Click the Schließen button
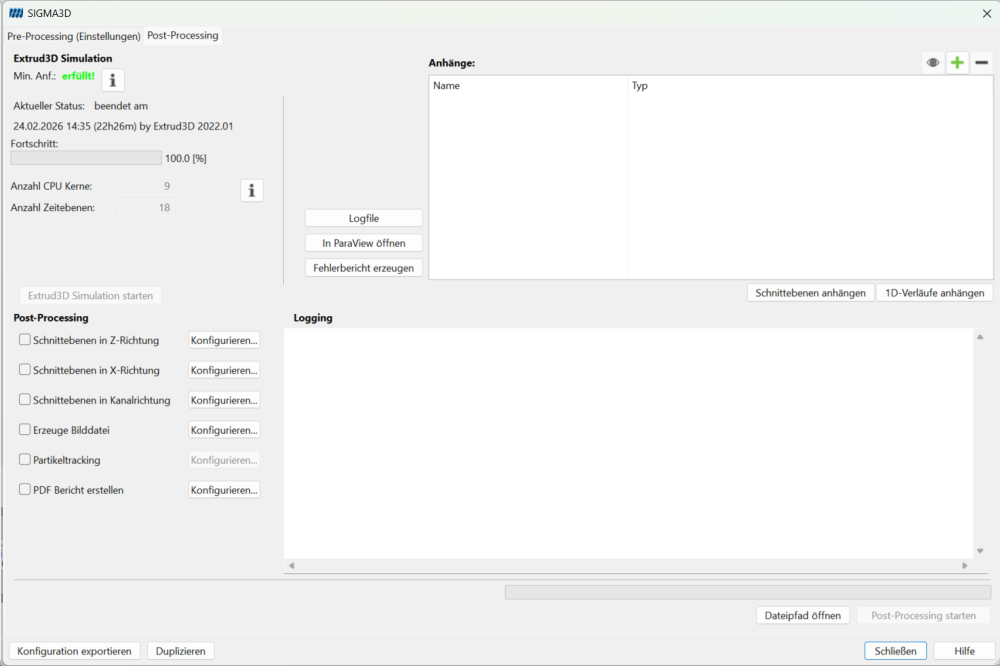1000x666 pixels. [895, 651]
